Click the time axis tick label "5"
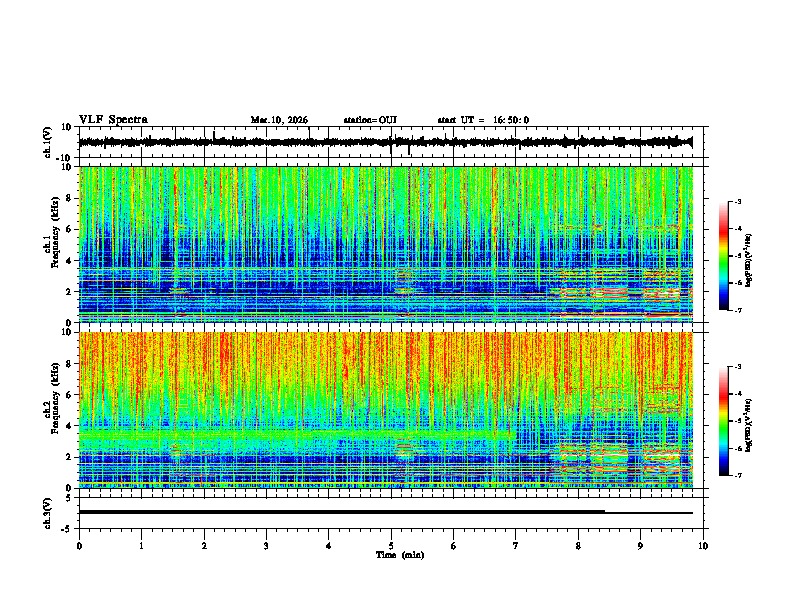The image size is (792, 612). point(391,546)
